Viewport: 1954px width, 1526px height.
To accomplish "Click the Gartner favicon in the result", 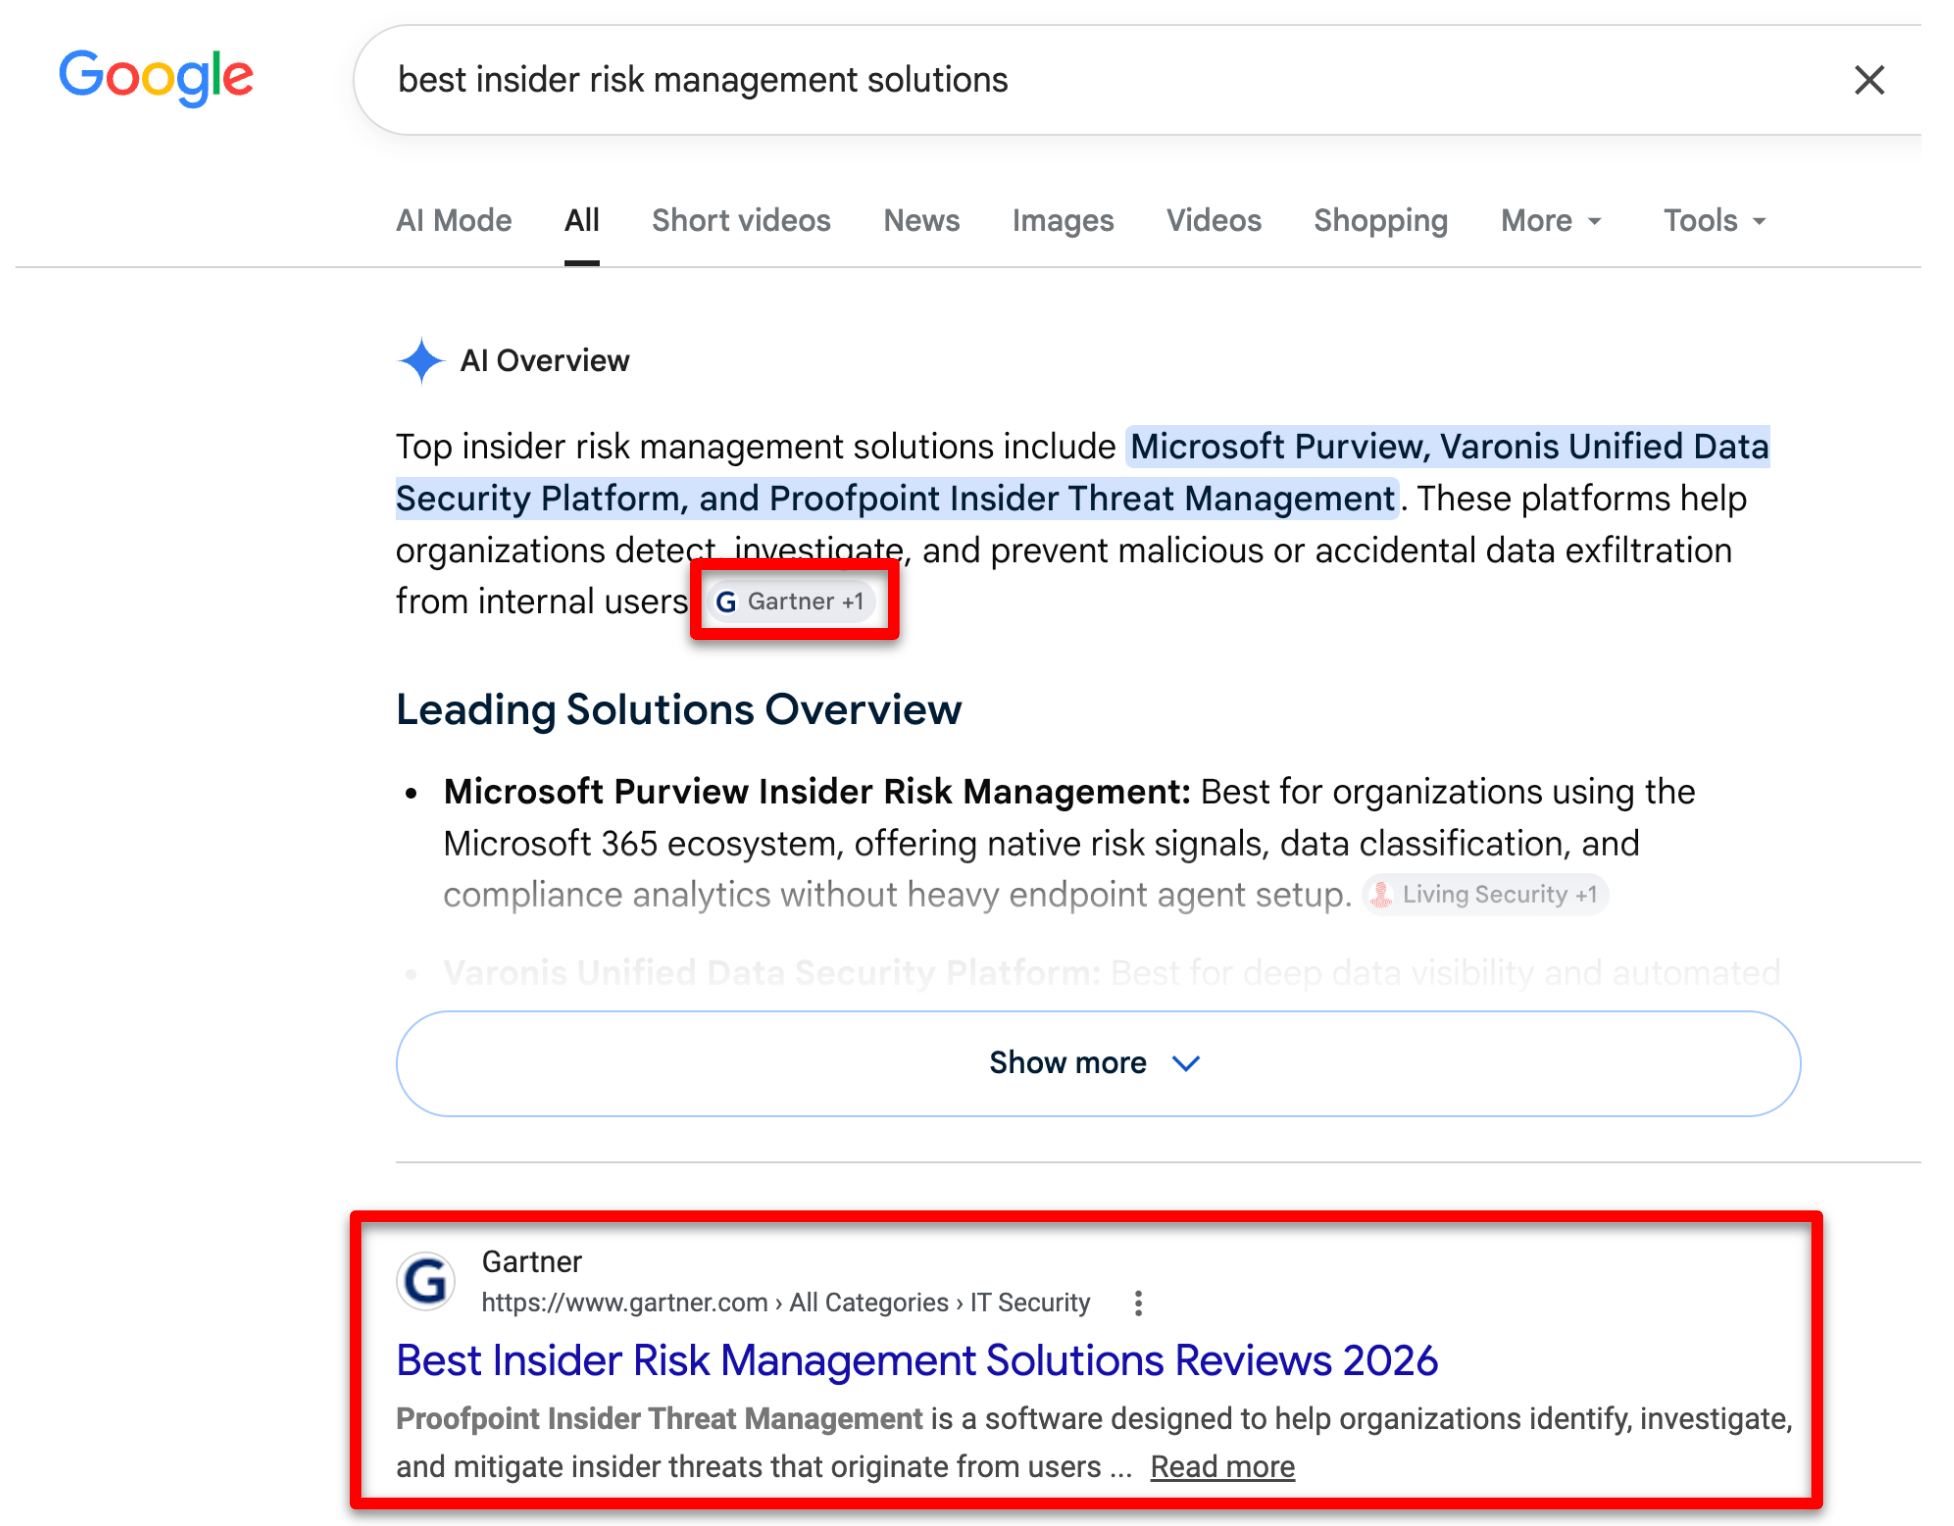I will pyautogui.click(x=426, y=1281).
